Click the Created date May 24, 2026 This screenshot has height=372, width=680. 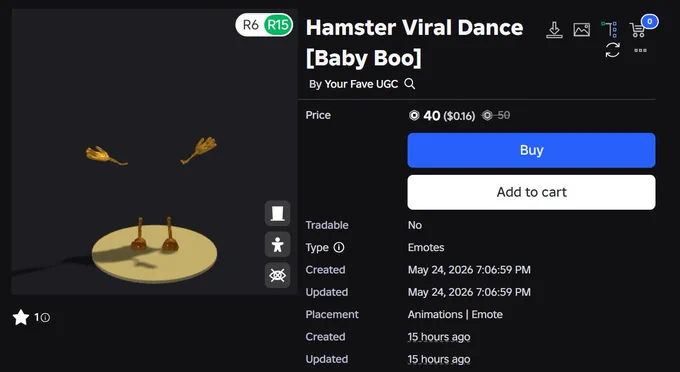[469, 270]
